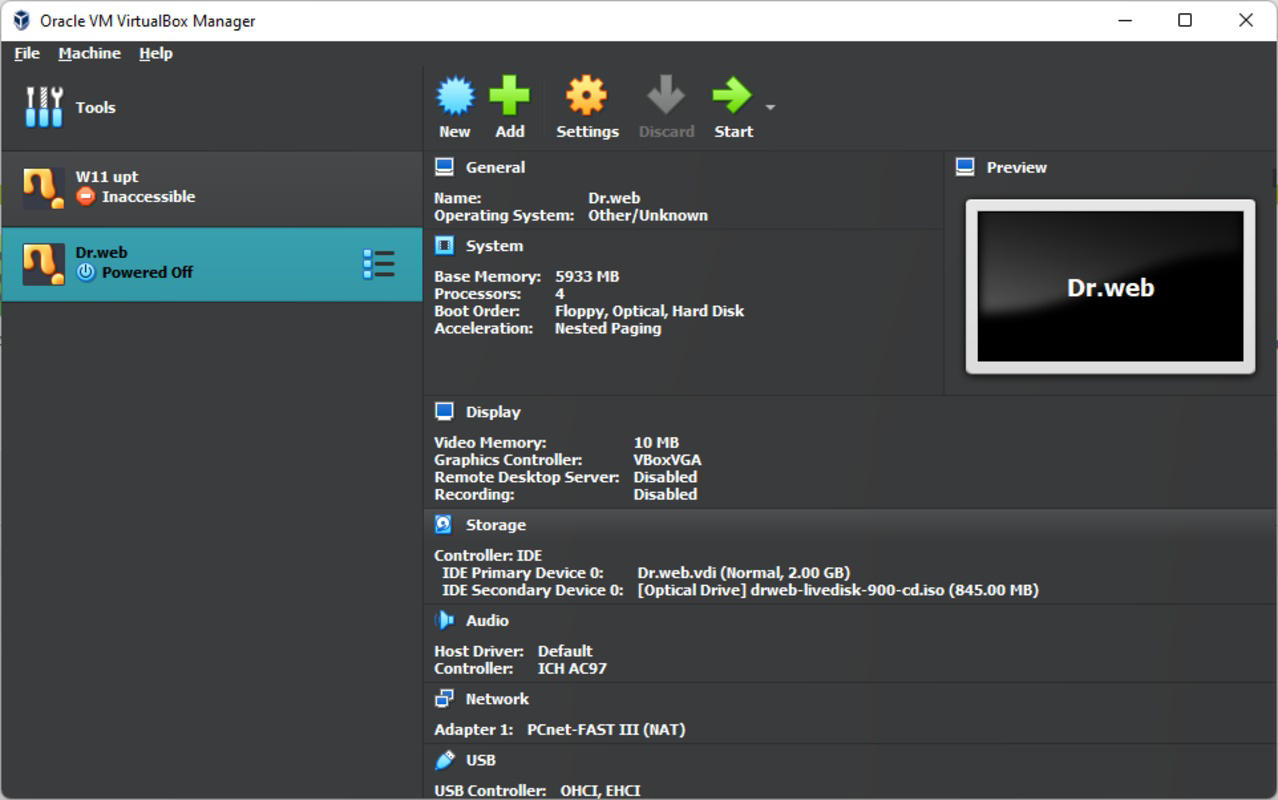Open the File menu
The height and width of the screenshot is (800, 1278).
coord(26,53)
